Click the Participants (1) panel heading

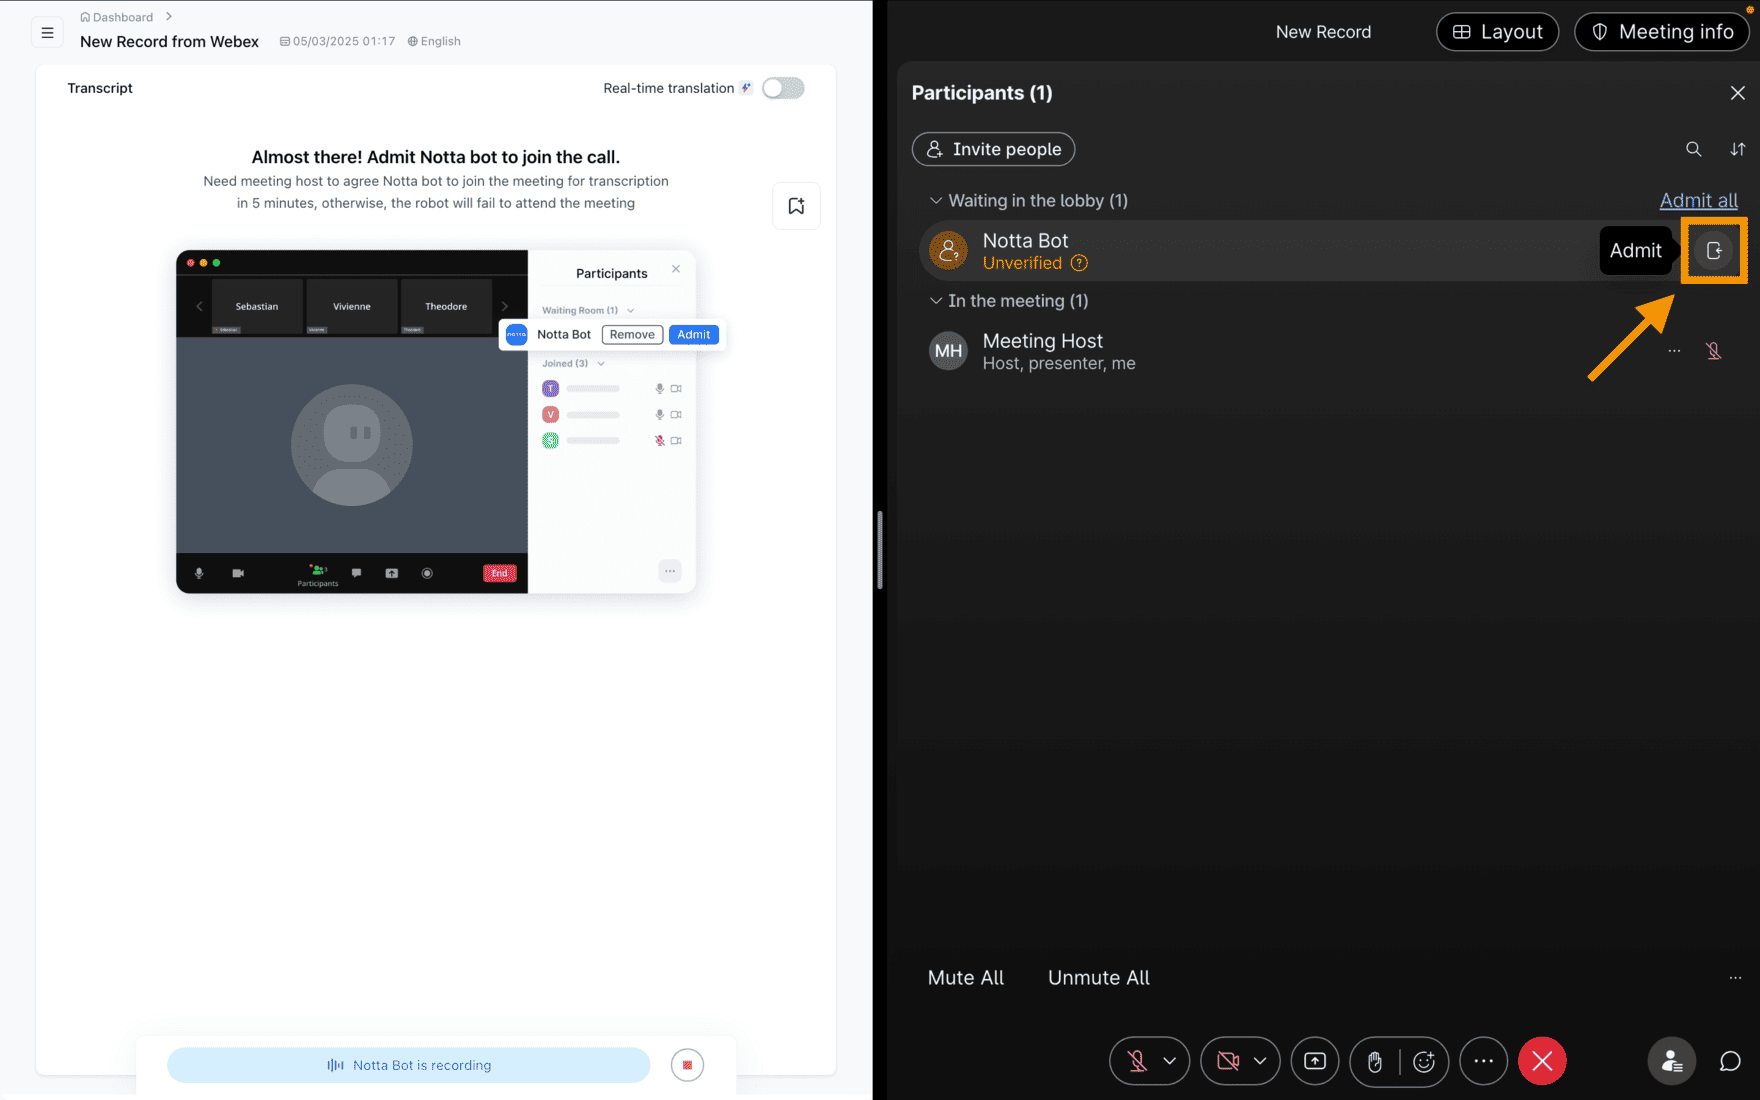982,93
